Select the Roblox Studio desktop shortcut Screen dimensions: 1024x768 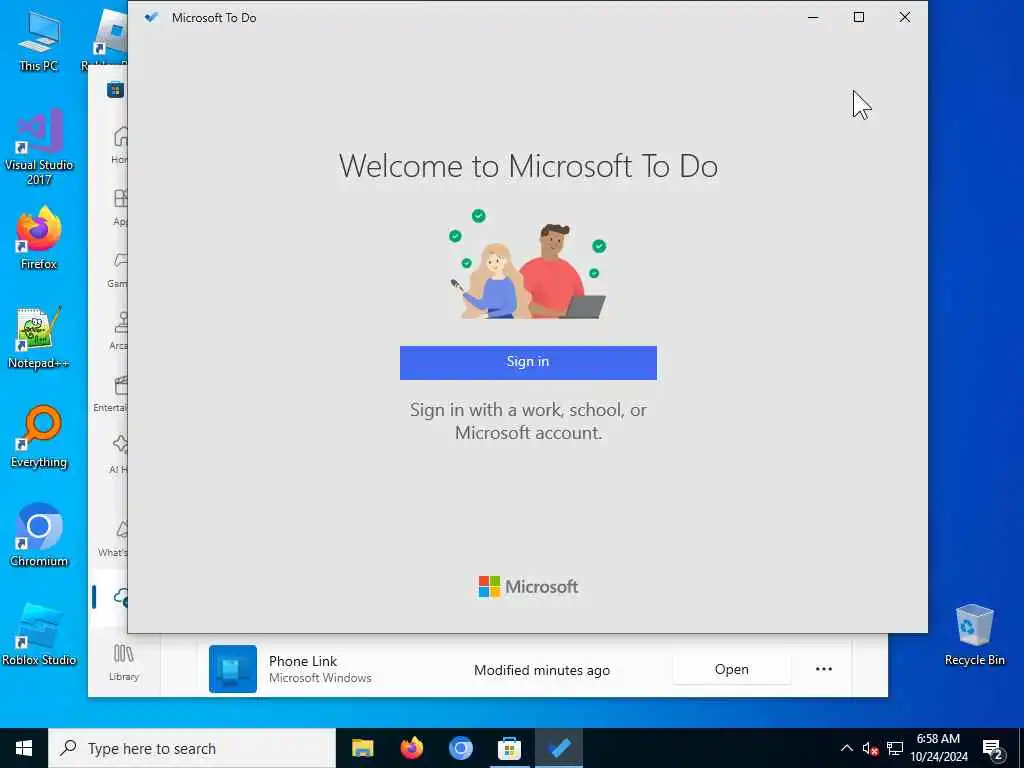pyautogui.click(x=39, y=634)
